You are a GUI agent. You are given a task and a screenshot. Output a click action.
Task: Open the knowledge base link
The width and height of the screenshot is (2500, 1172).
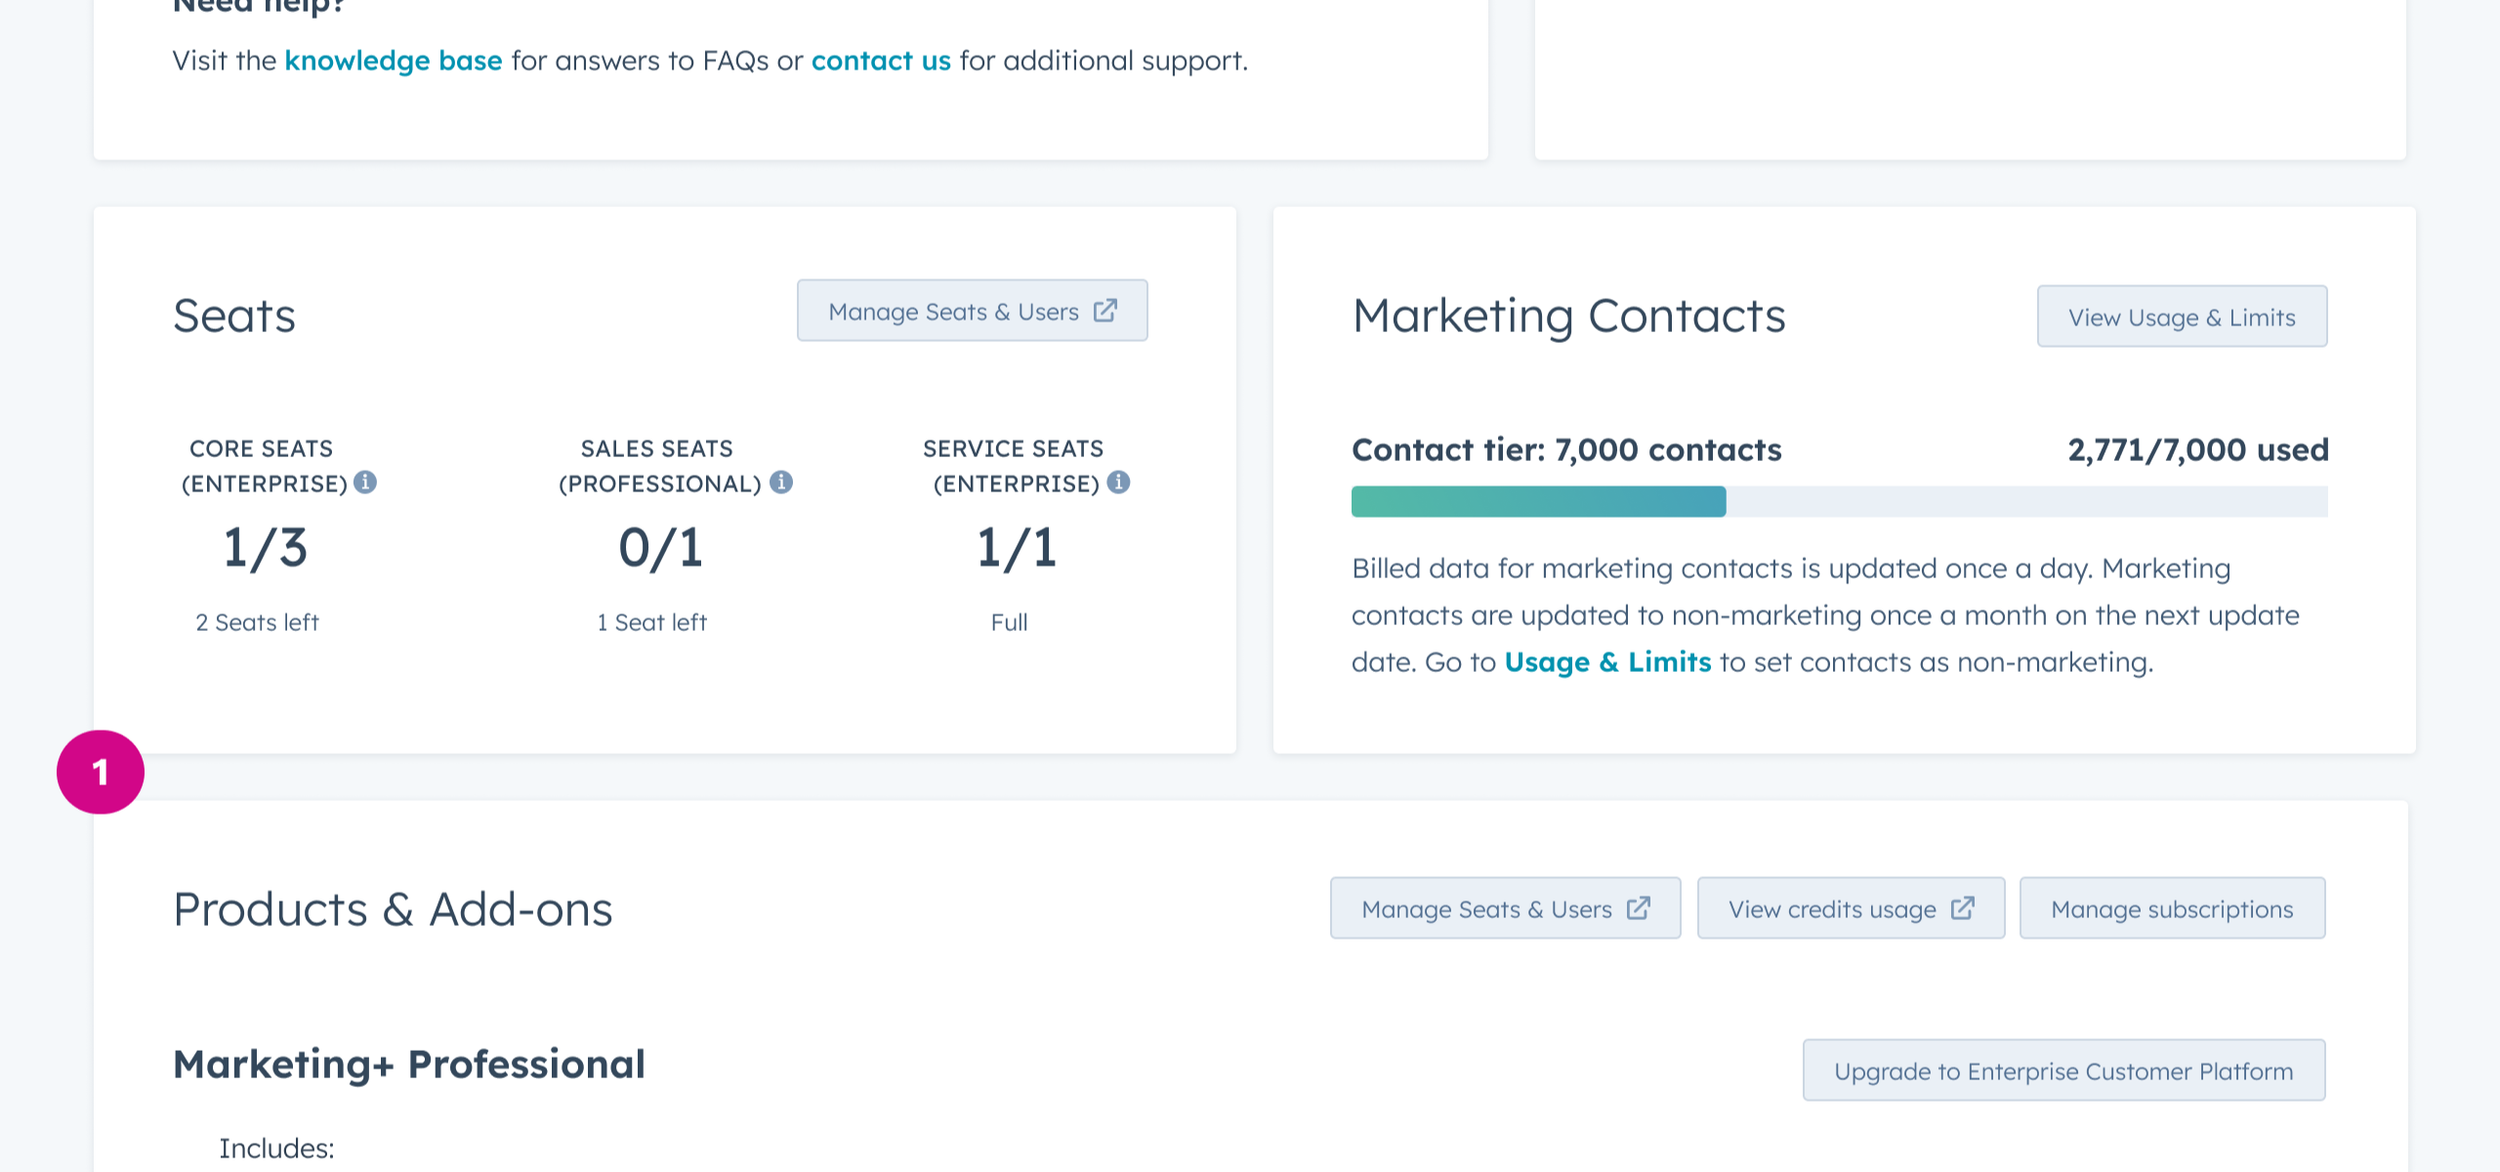point(393,61)
